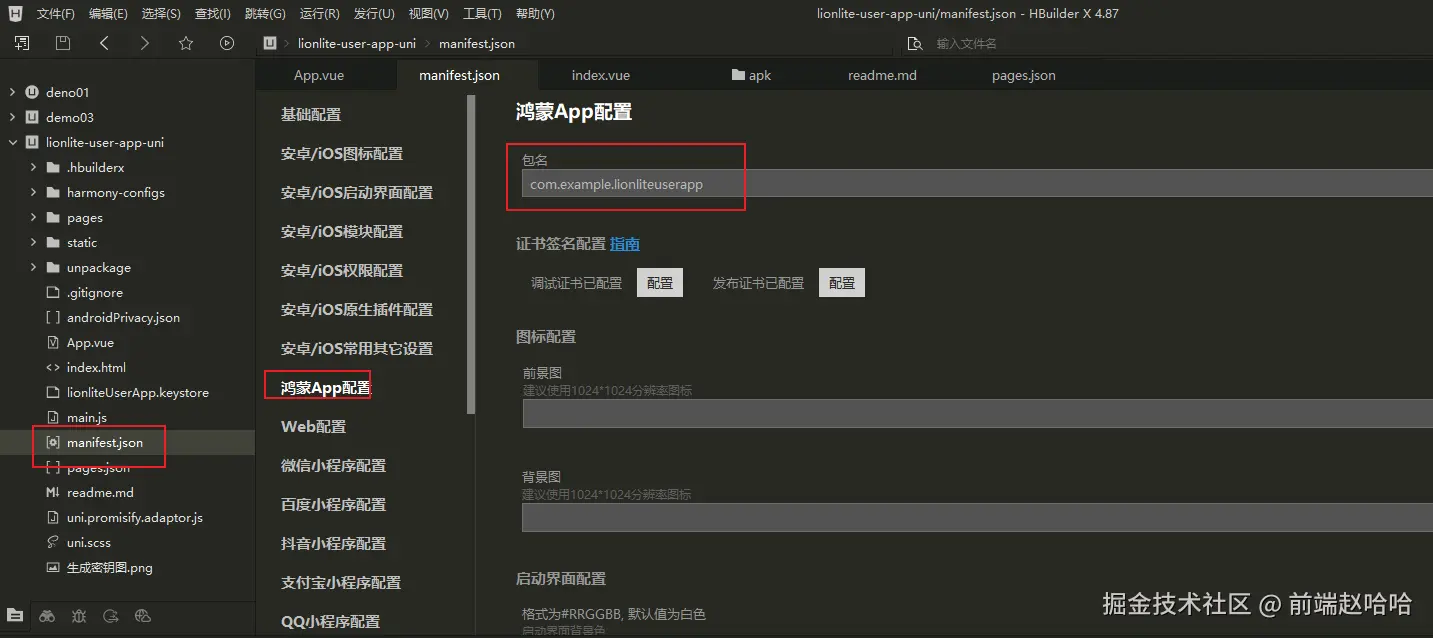Select 基础配置 in the config sidebar

311,115
